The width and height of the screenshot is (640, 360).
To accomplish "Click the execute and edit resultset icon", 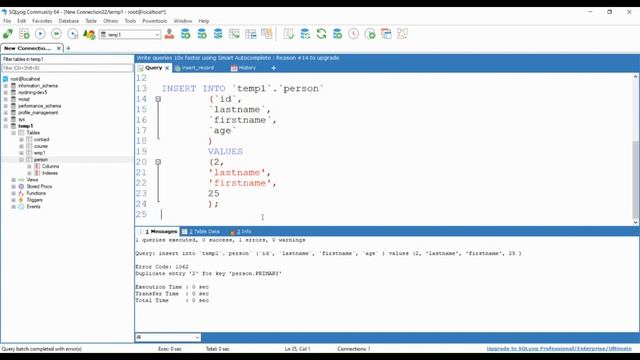I will (73, 34).
